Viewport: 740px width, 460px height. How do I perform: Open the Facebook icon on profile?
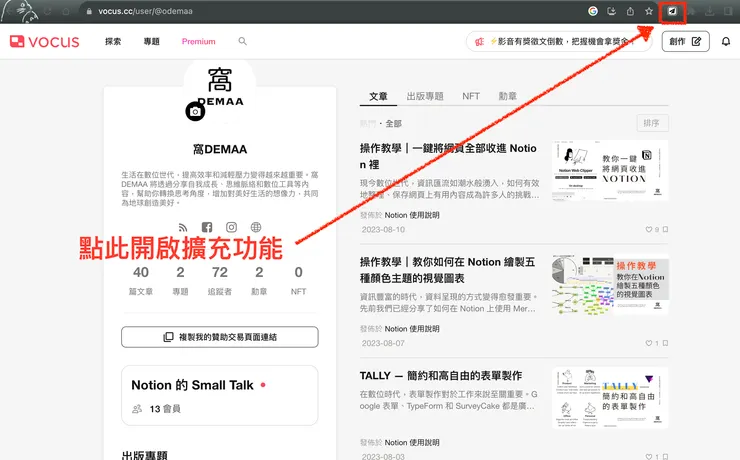[207, 227]
